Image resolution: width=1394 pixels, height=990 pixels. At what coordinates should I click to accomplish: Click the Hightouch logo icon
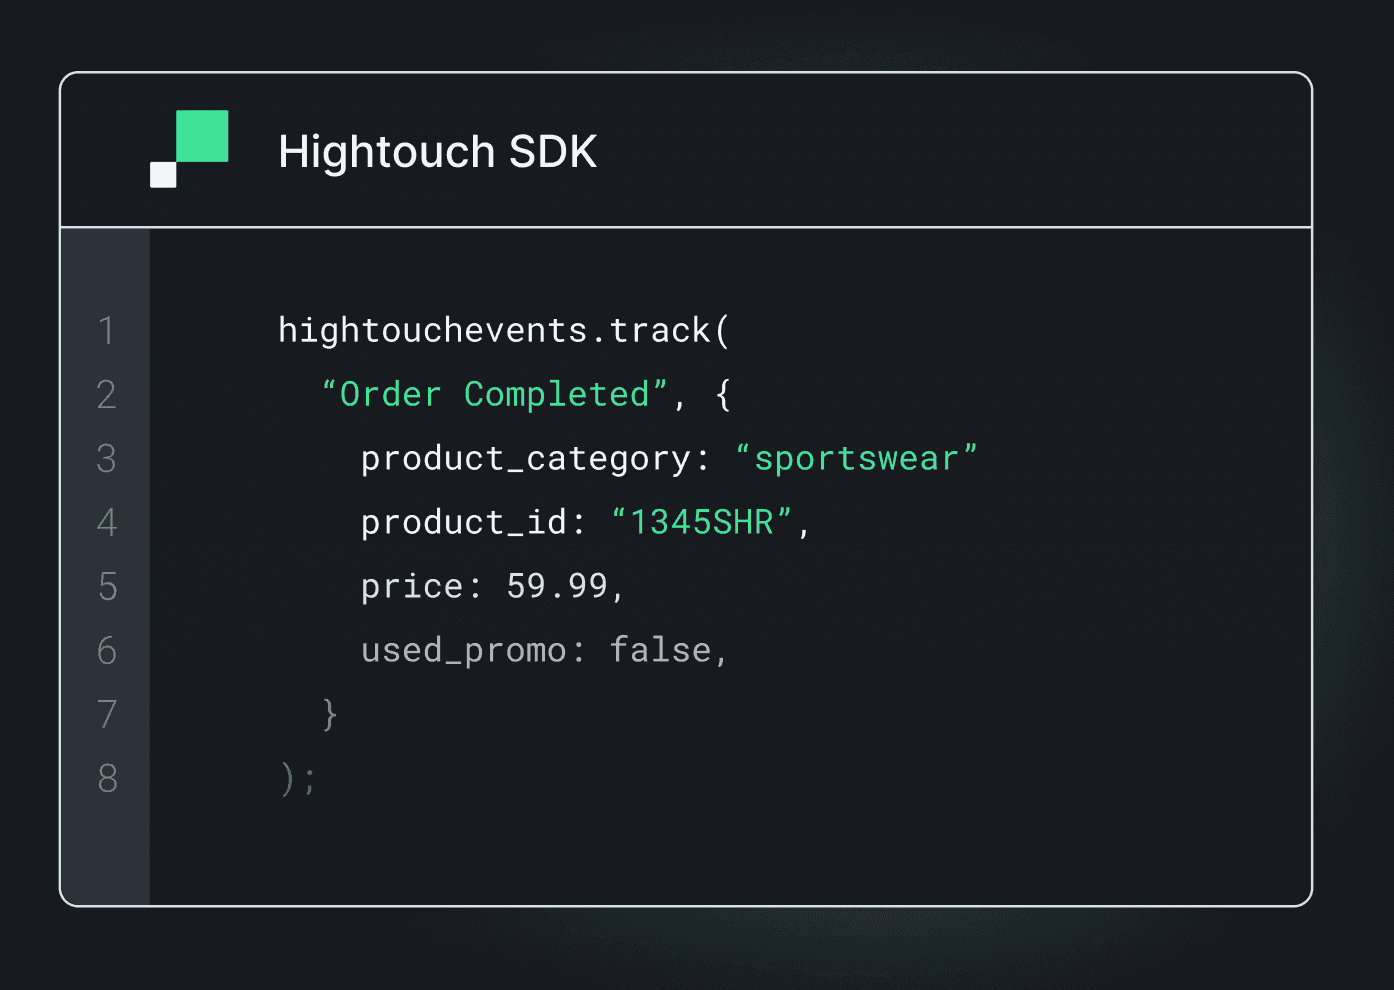[x=190, y=148]
